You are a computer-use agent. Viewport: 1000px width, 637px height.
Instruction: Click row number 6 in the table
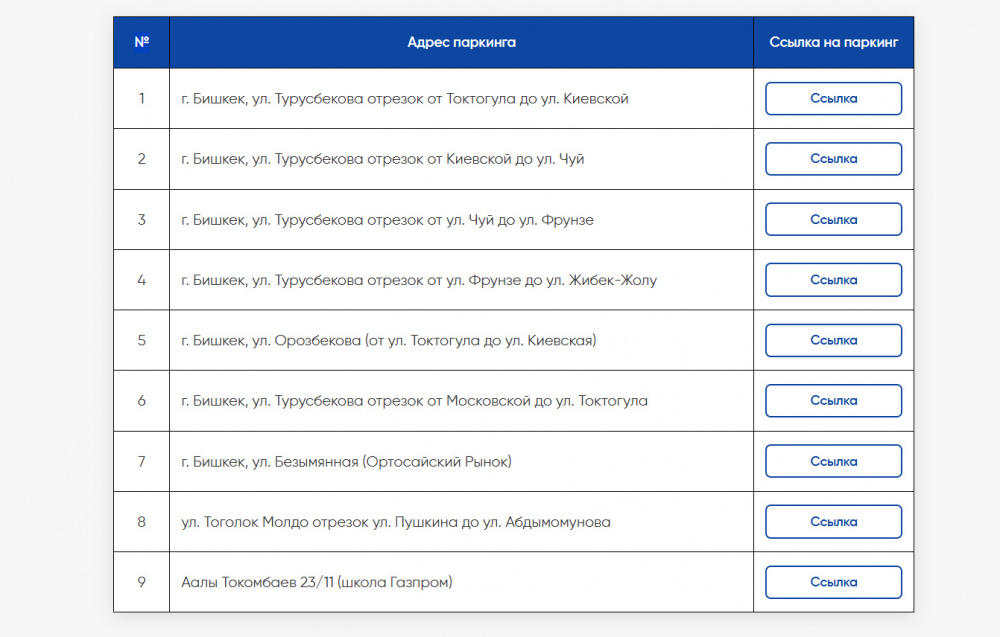click(142, 401)
